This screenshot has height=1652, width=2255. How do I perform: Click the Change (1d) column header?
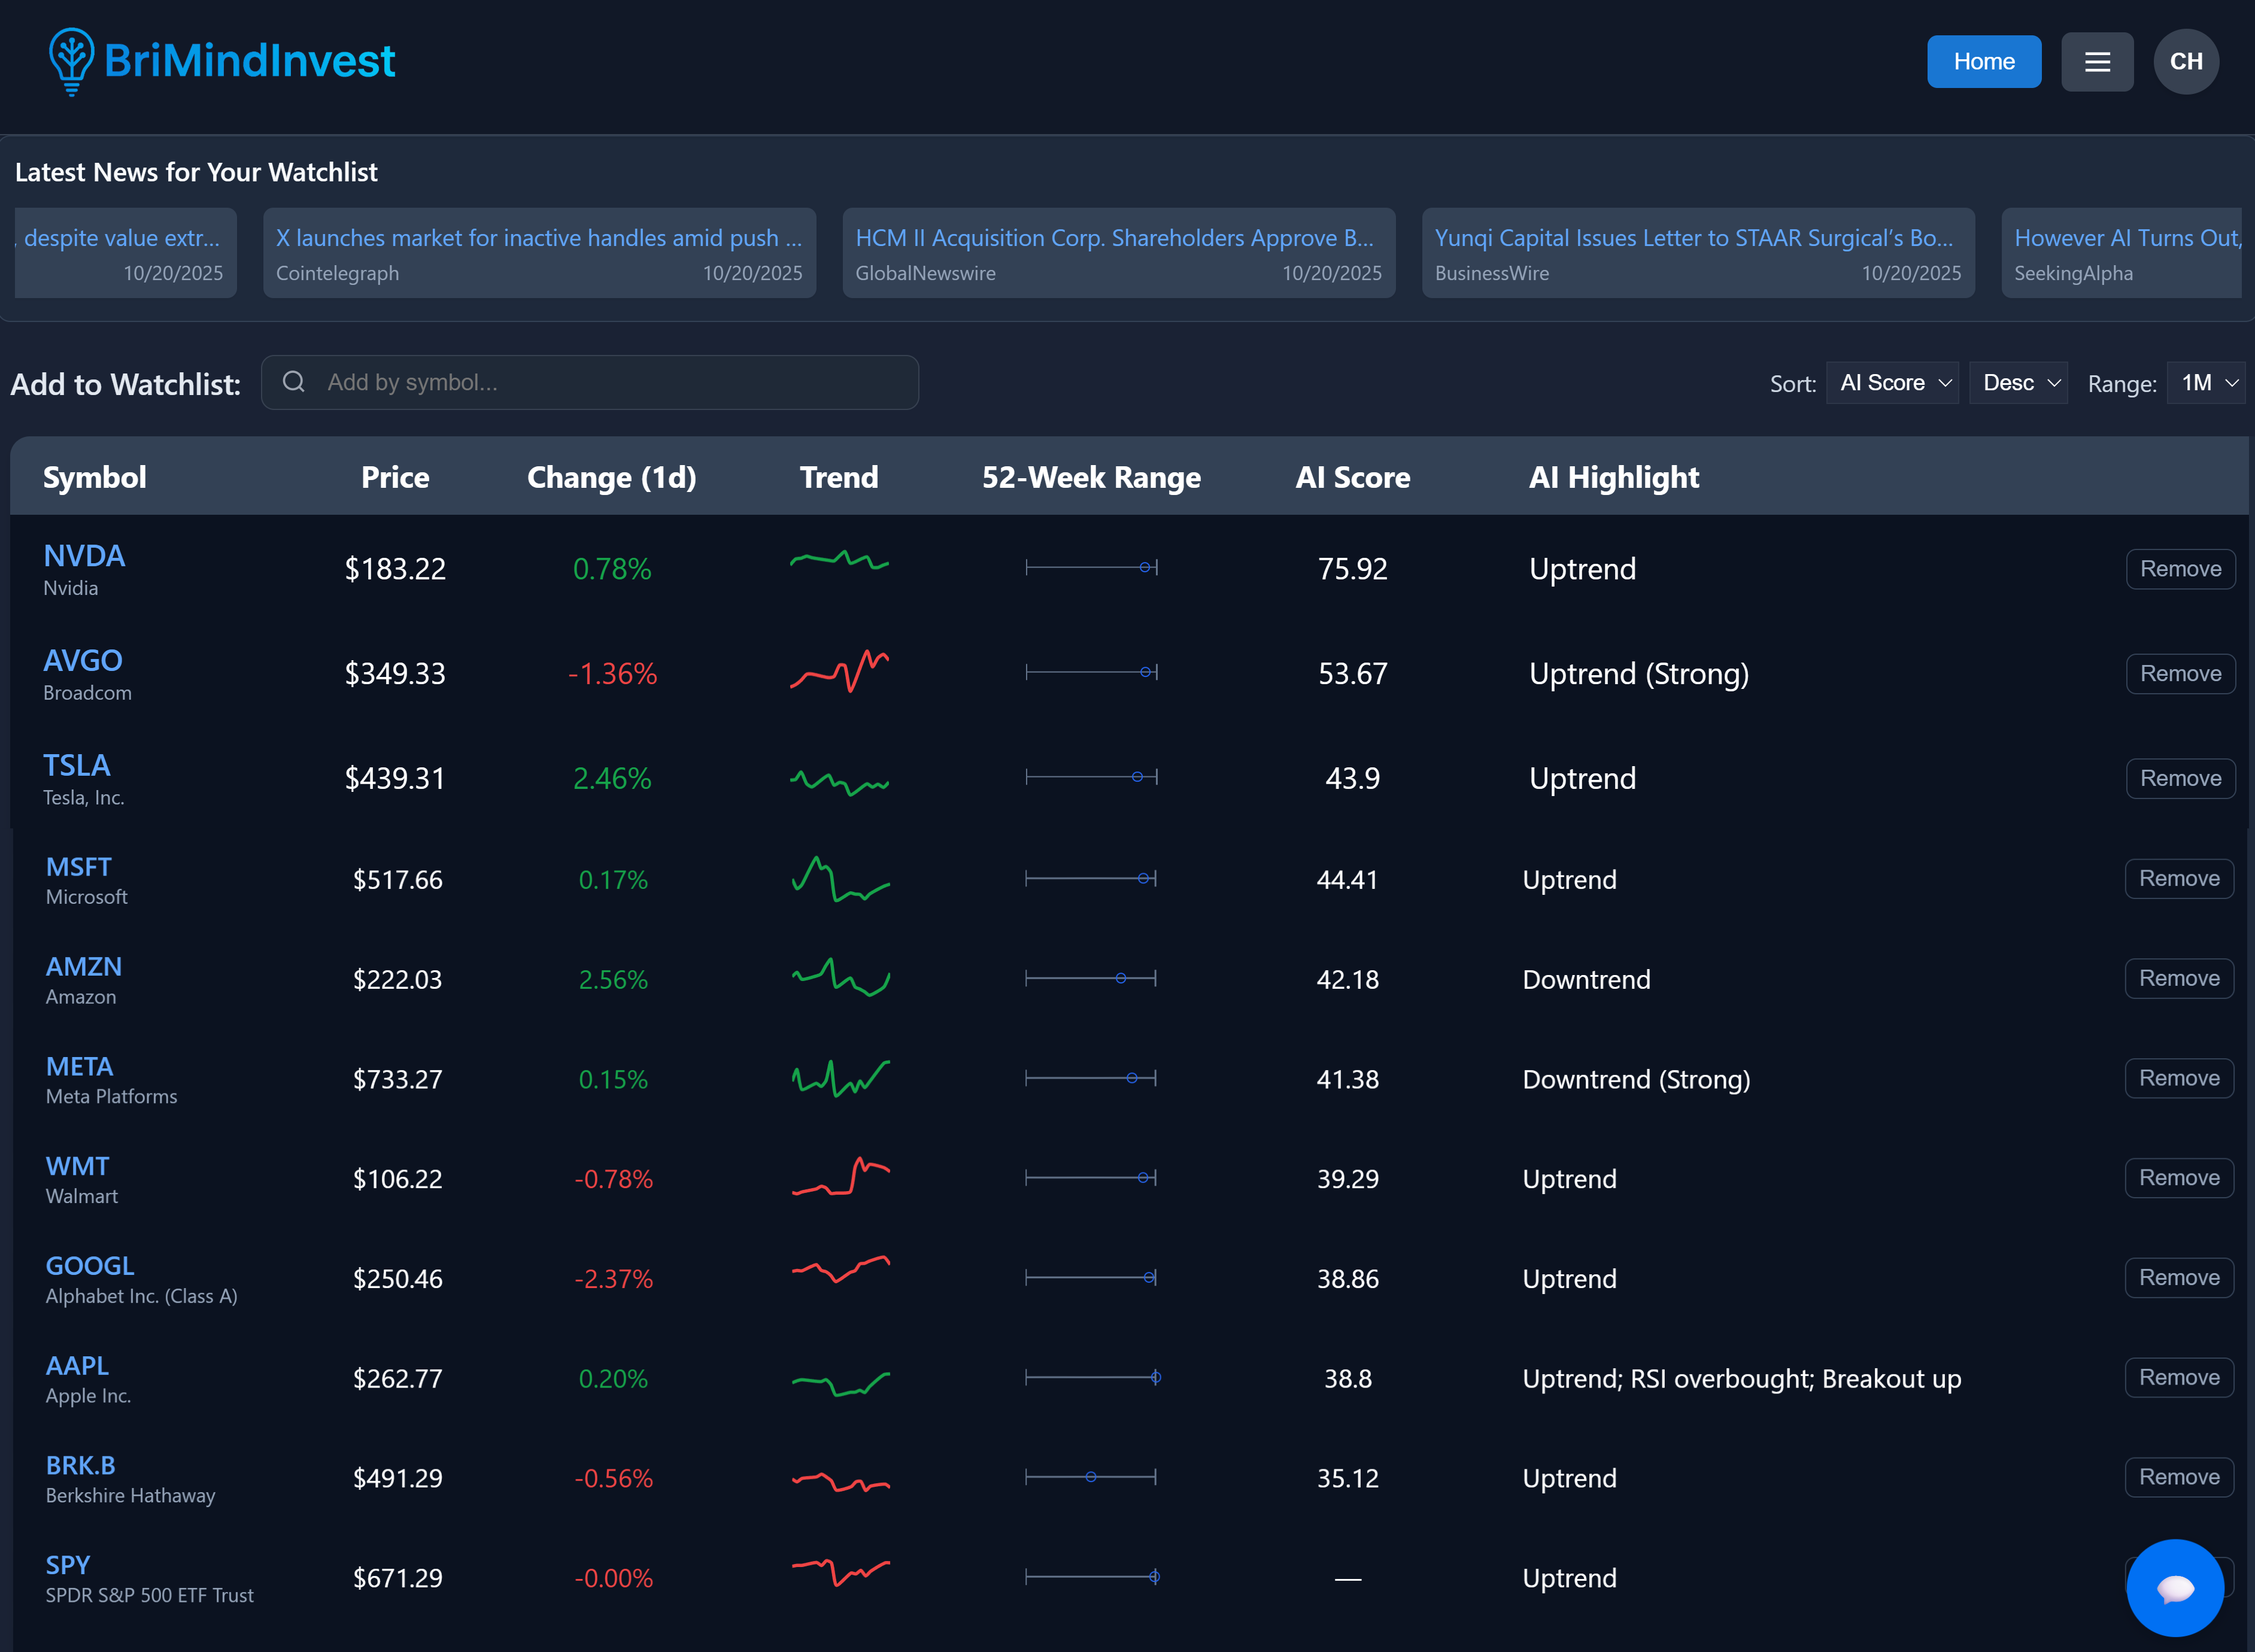pyautogui.click(x=612, y=477)
